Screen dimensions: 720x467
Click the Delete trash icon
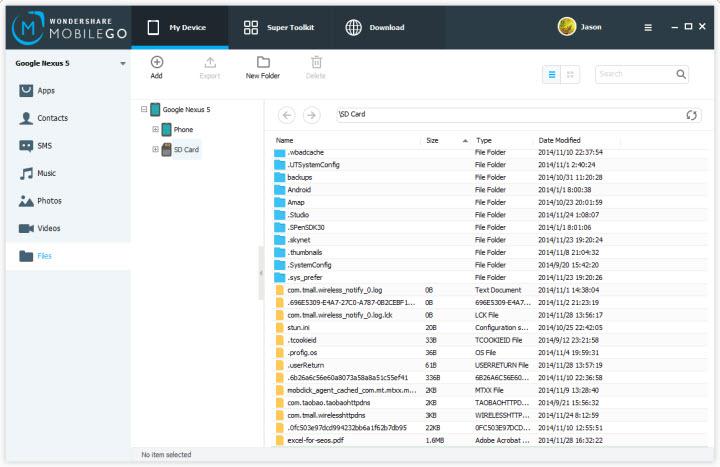[x=316, y=62]
